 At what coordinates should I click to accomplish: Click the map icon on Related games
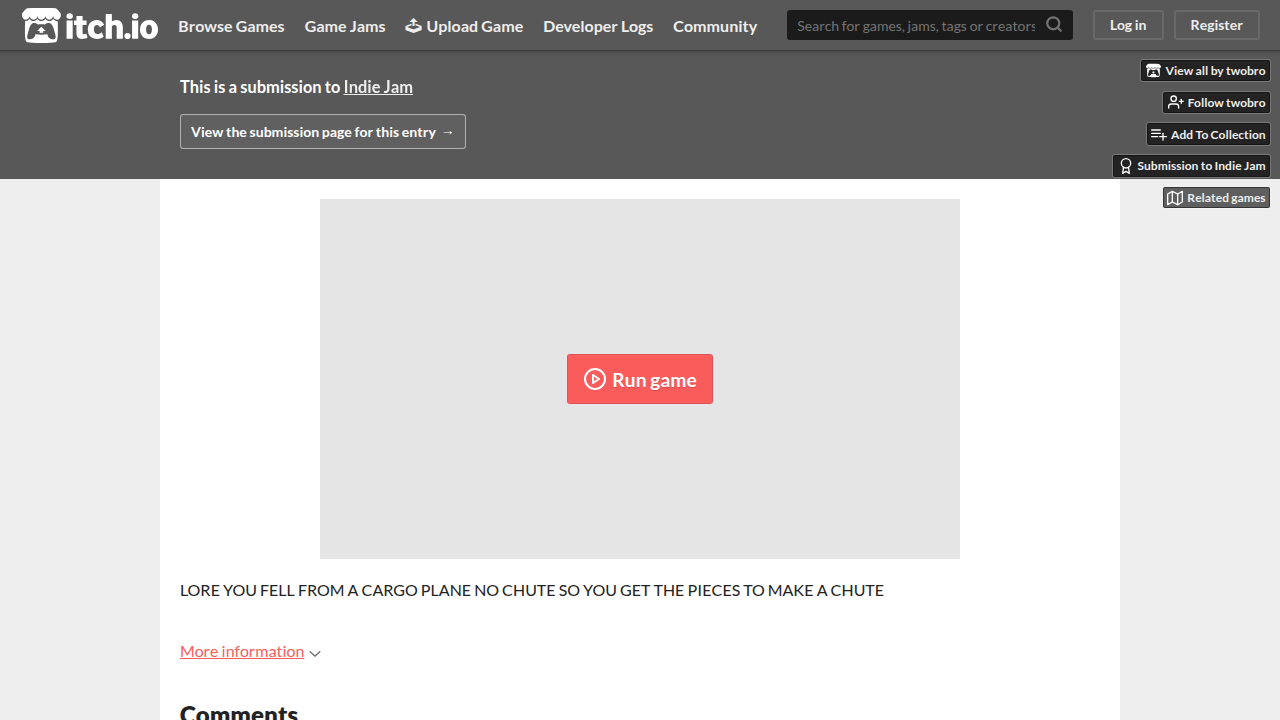click(1175, 198)
